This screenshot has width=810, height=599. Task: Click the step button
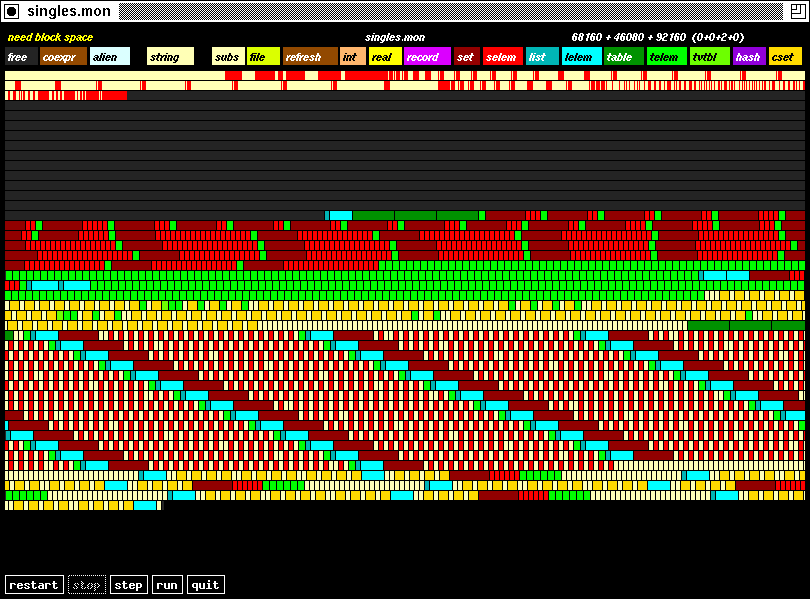[128, 585]
